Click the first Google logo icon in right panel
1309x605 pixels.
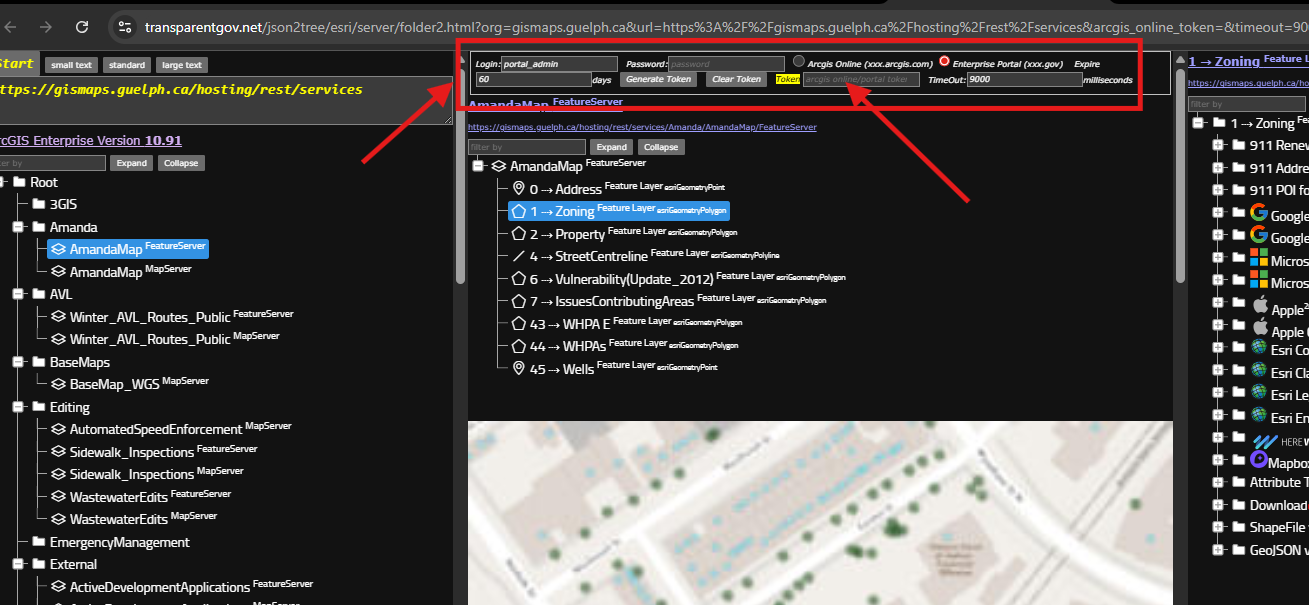(x=1258, y=212)
